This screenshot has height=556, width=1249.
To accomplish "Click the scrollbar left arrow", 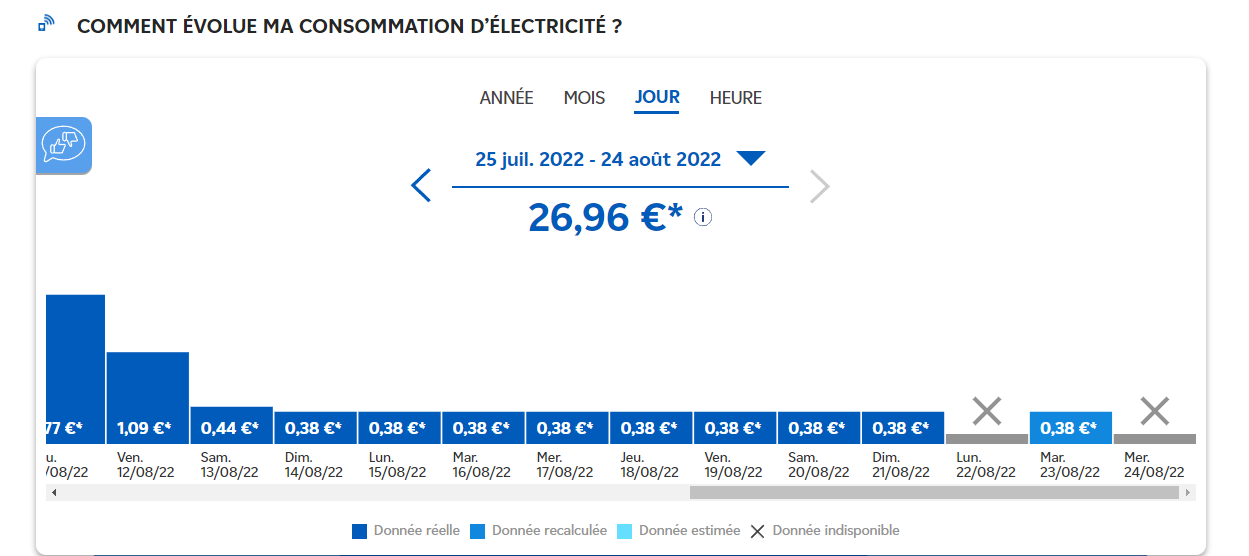I will (x=53, y=493).
